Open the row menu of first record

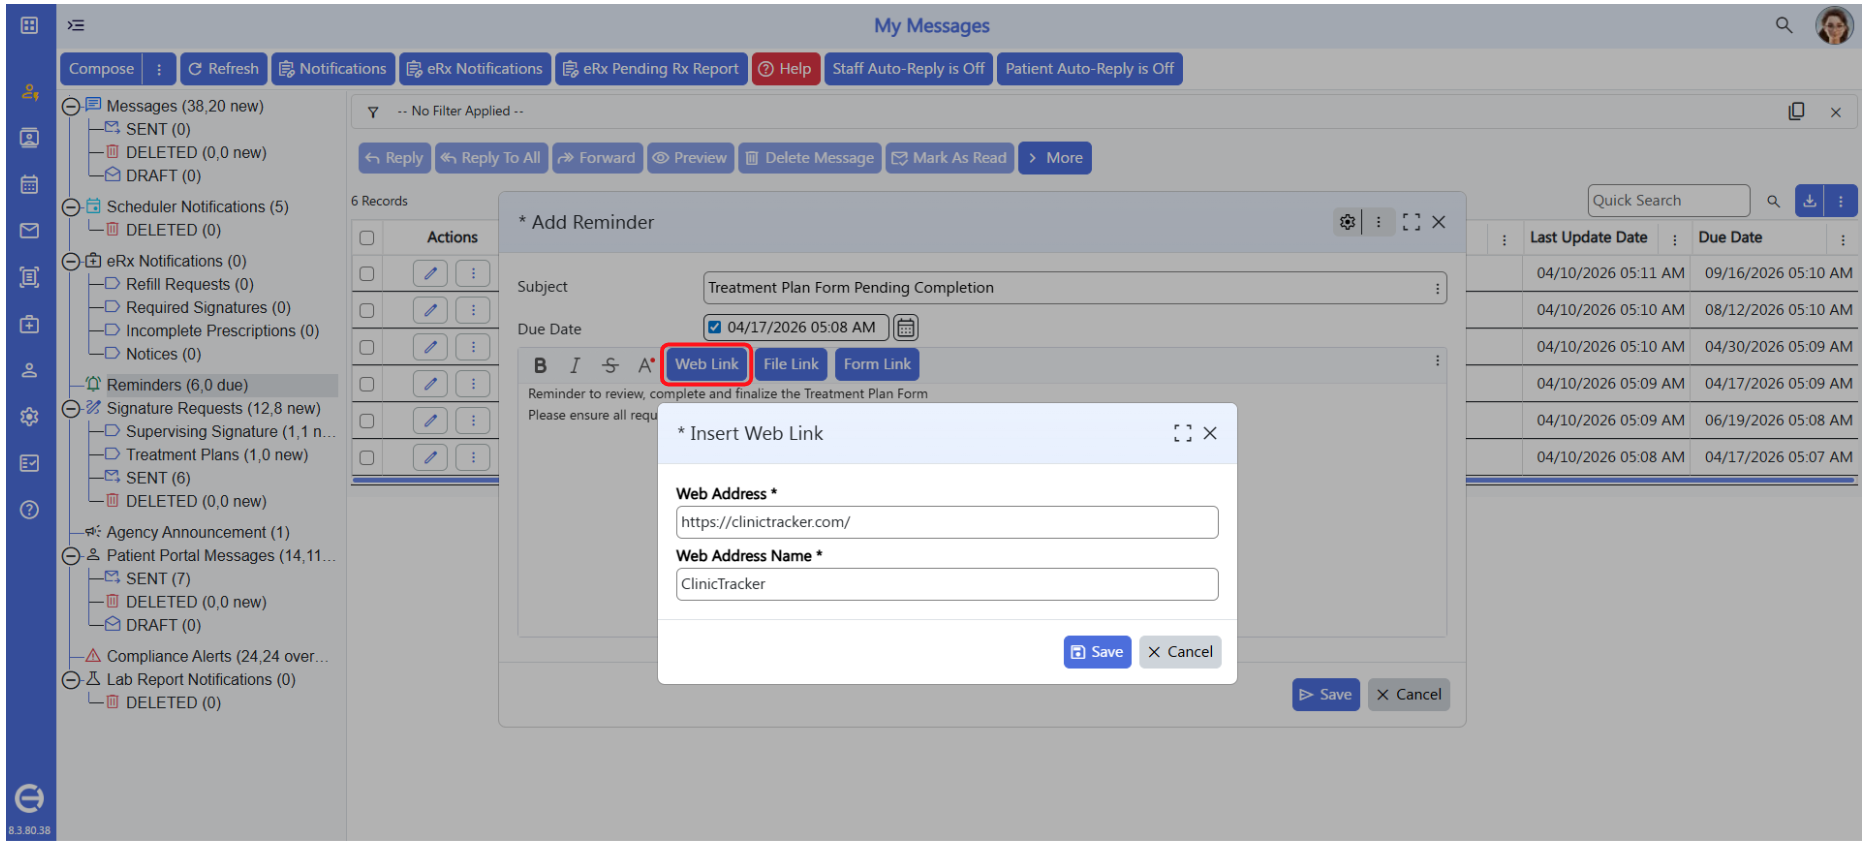pyautogui.click(x=473, y=273)
